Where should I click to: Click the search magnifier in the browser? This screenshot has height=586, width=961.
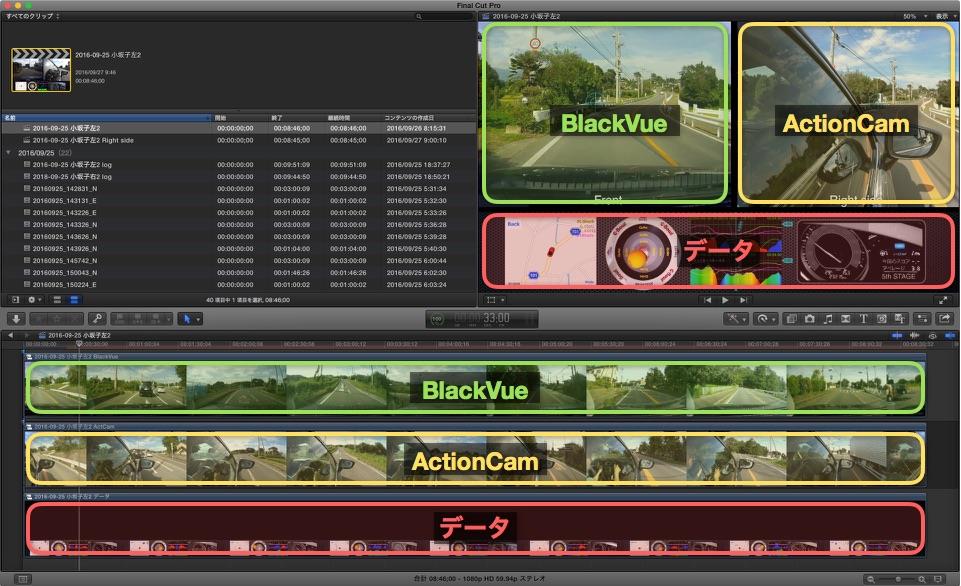(x=419, y=17)
